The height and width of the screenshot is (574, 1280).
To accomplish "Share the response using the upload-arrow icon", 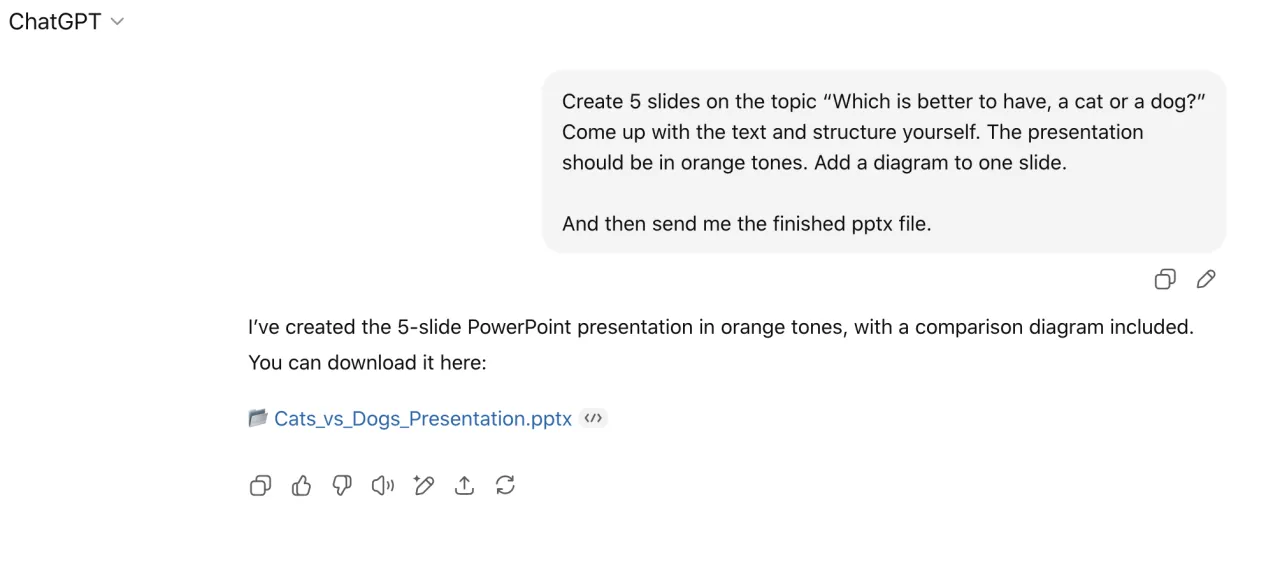I will pos(464,486).
